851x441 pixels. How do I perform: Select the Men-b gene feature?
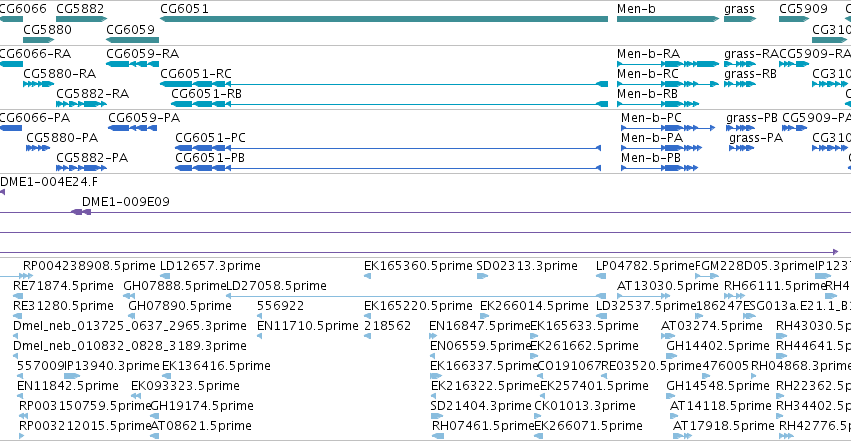coord(668,19)
